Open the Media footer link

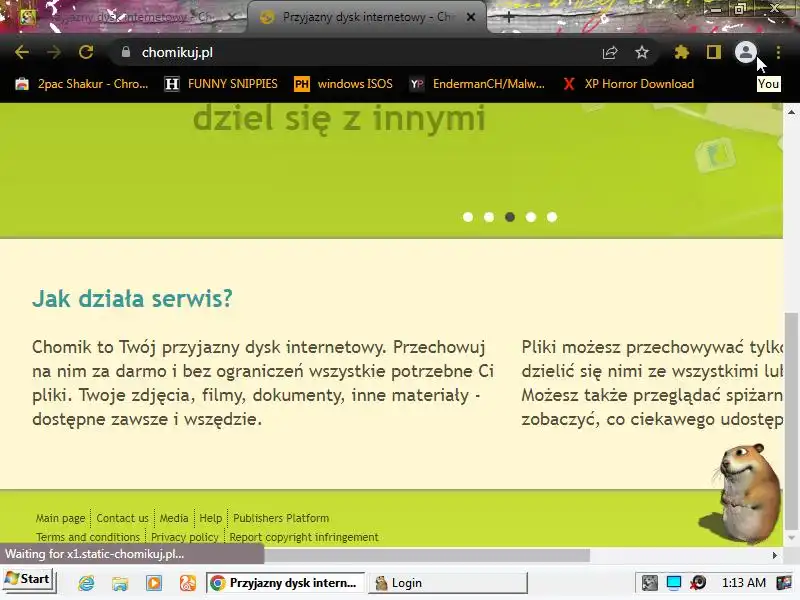(174, 518)
